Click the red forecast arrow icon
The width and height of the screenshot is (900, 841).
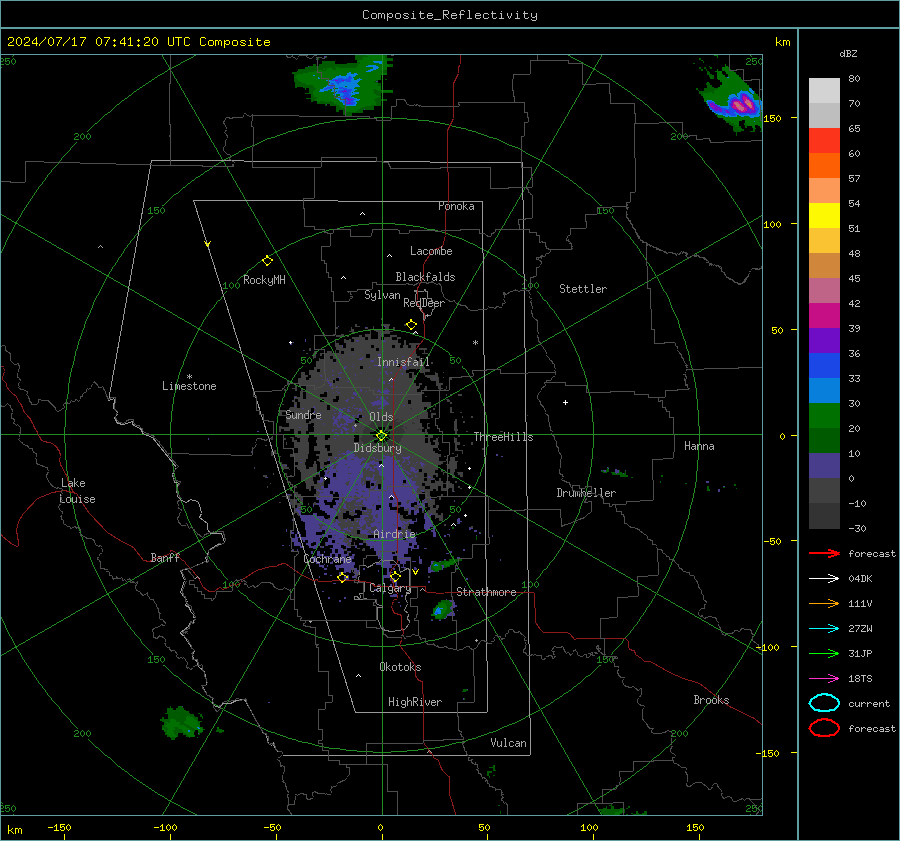(x=824, y=553)
